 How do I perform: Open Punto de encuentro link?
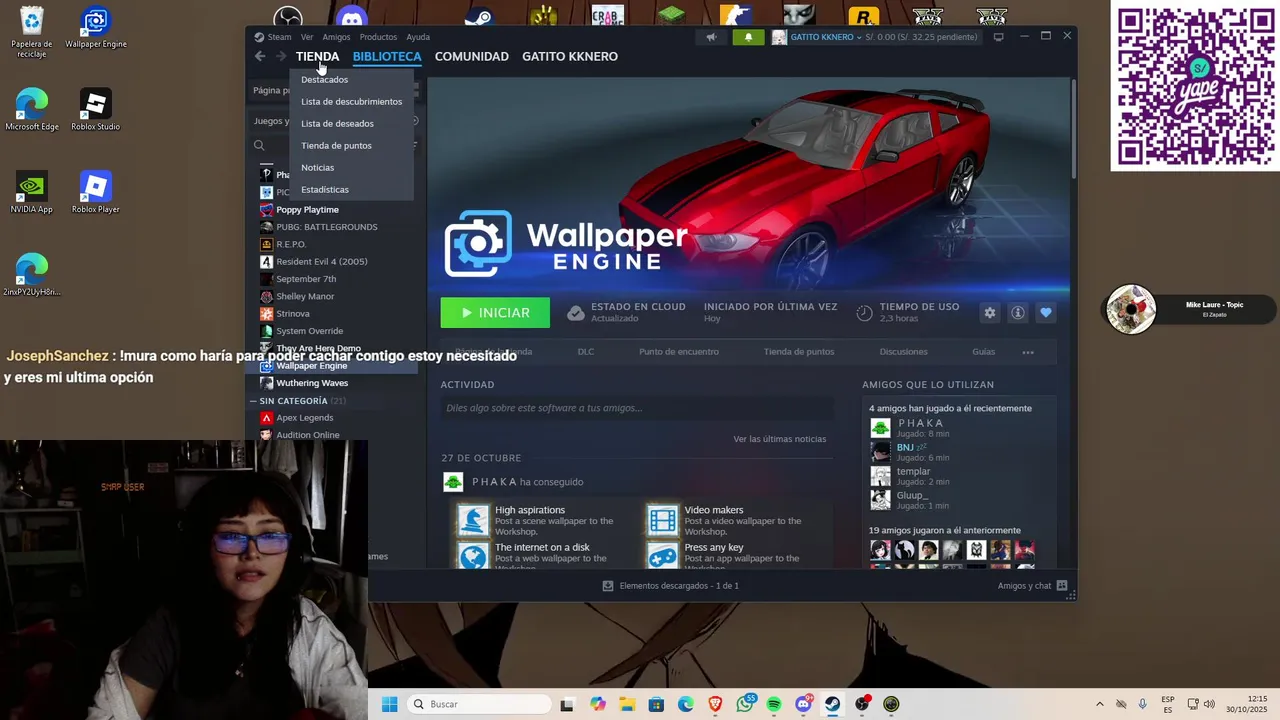point(679,352)
